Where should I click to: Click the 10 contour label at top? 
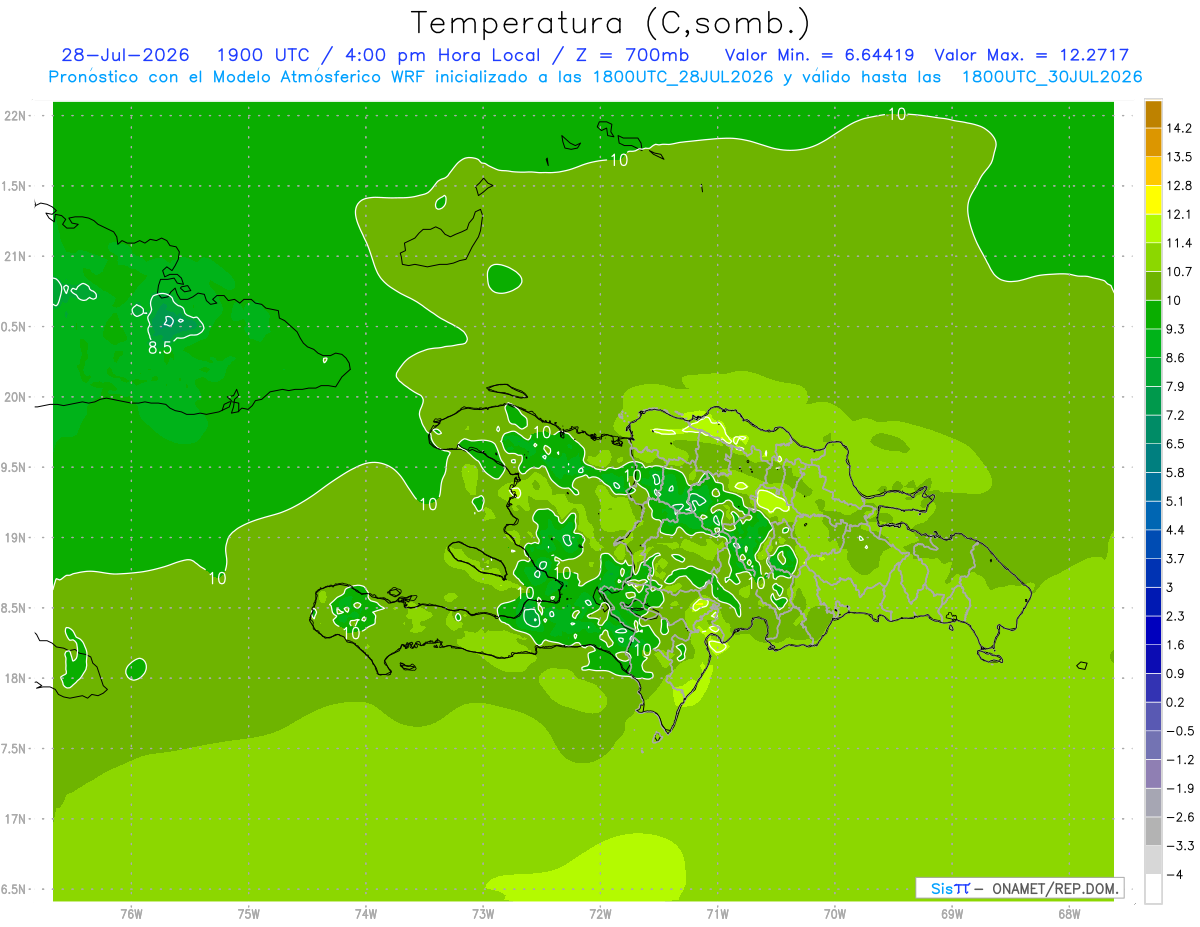(x=897, y=114)
